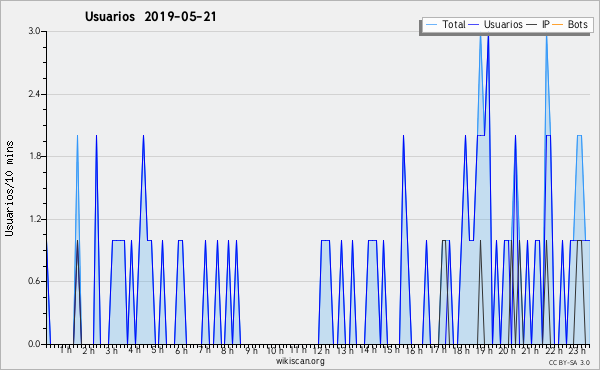
Task: Click the light blue Total legend line
Action: pos(431,25)
